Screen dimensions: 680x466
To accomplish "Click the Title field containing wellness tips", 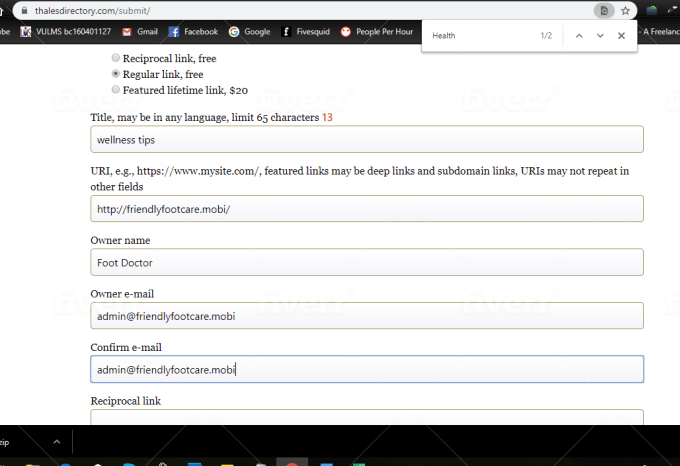I will 366,139.
